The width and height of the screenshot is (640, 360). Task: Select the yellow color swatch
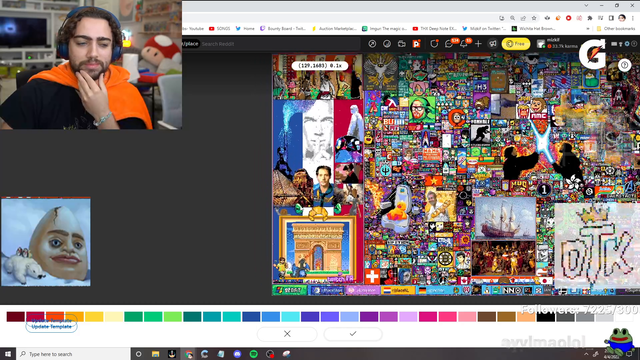point(94,316)
